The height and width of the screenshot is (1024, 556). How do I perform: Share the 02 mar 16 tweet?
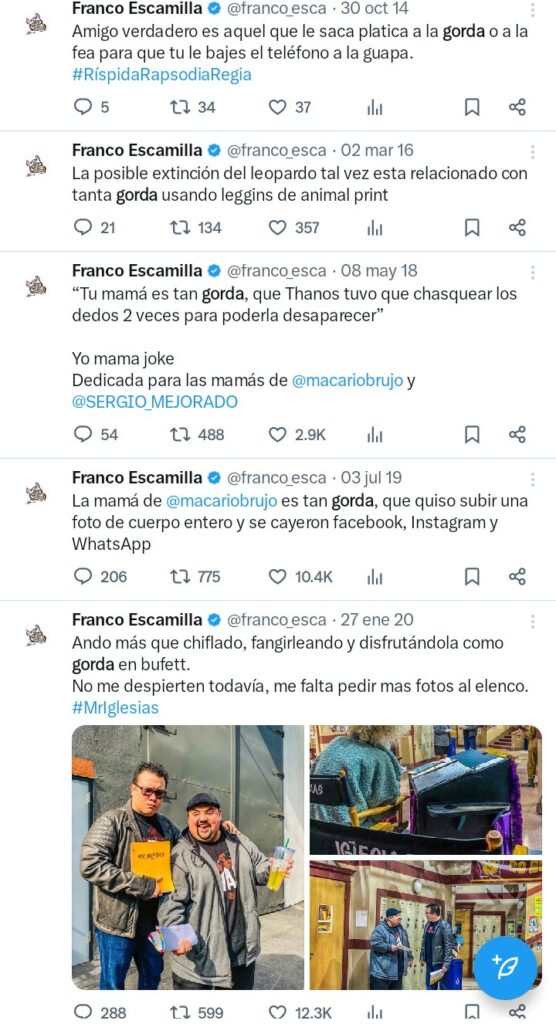(517, 227)
